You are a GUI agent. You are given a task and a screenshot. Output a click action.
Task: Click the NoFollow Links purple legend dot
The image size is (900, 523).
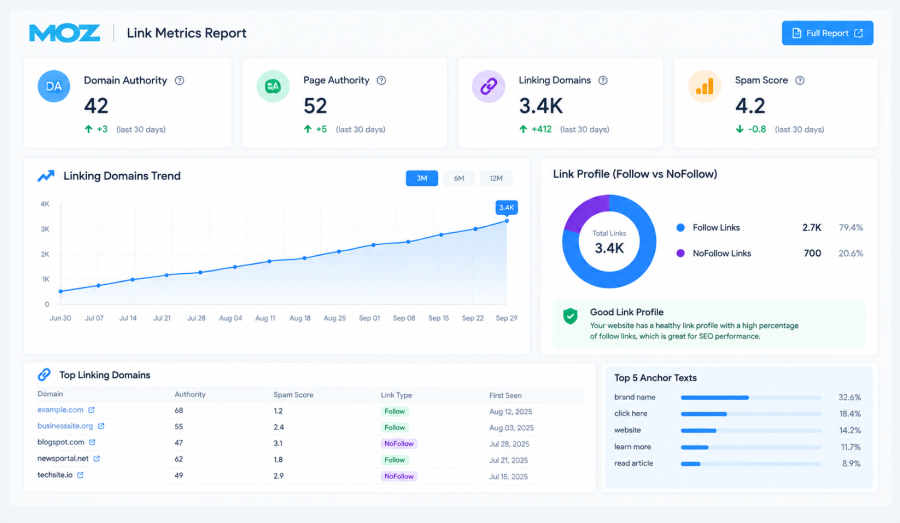click(681, 253)
